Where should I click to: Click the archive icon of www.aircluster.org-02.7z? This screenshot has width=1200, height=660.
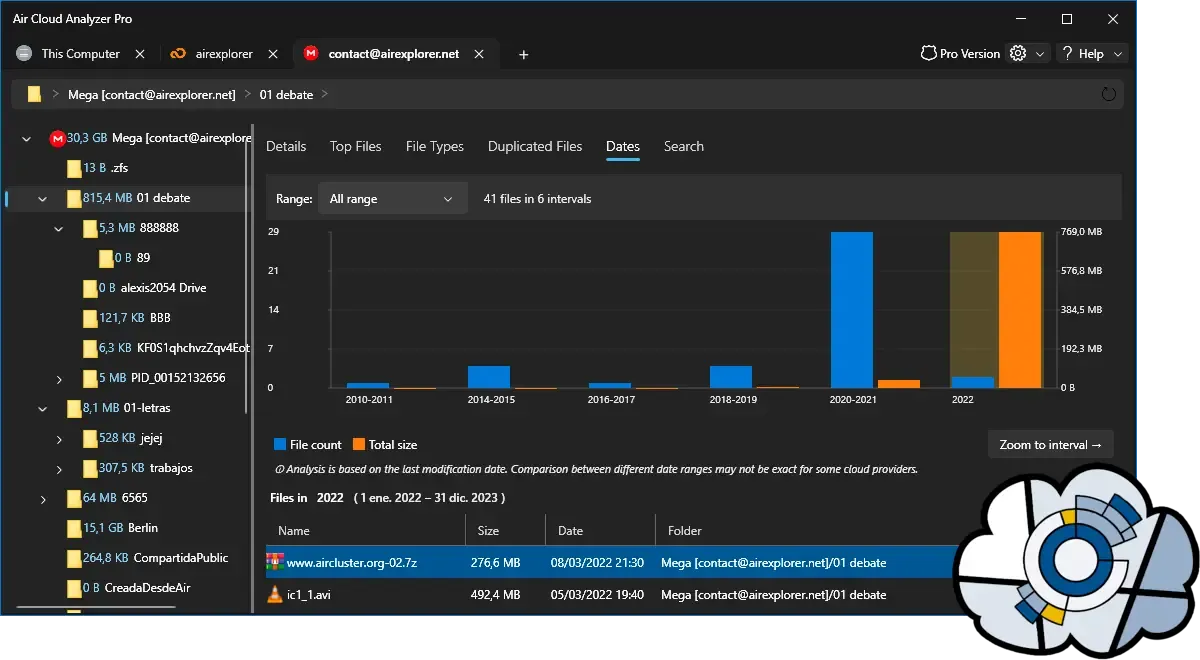[275, 563]
